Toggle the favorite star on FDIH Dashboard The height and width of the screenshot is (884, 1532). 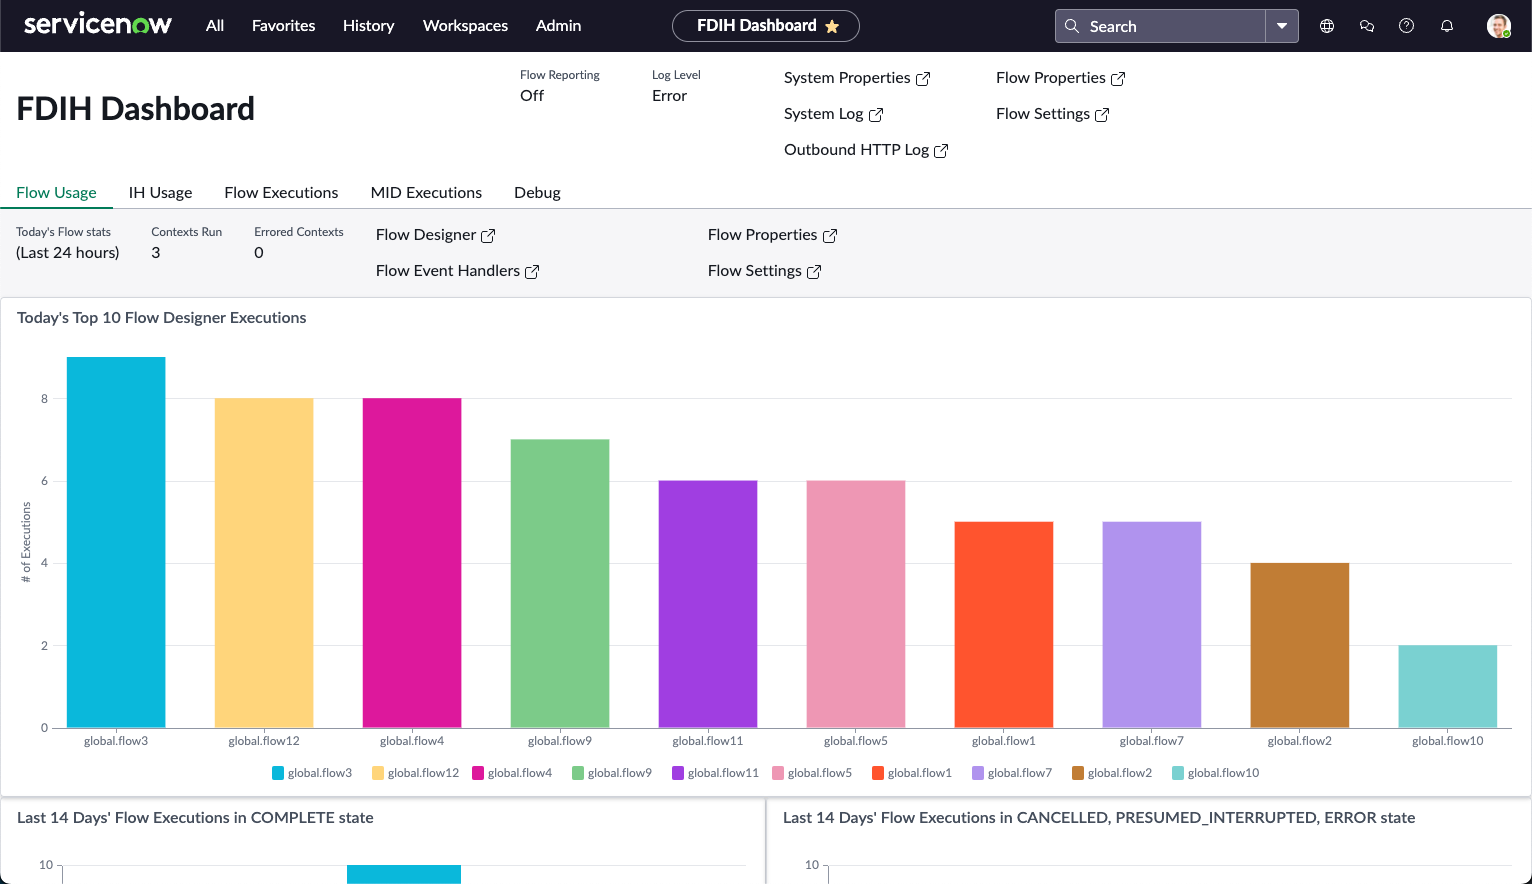click(x=832, y=26)
